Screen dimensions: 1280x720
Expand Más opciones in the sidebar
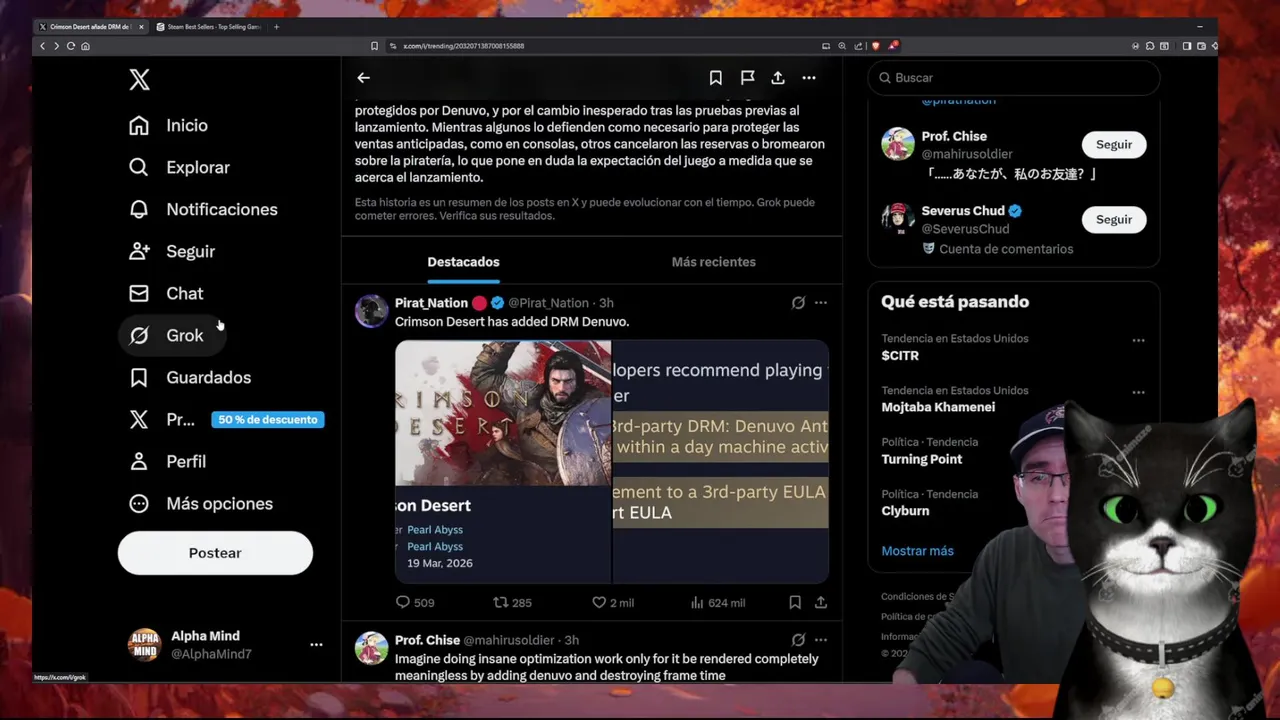[201, 503]
